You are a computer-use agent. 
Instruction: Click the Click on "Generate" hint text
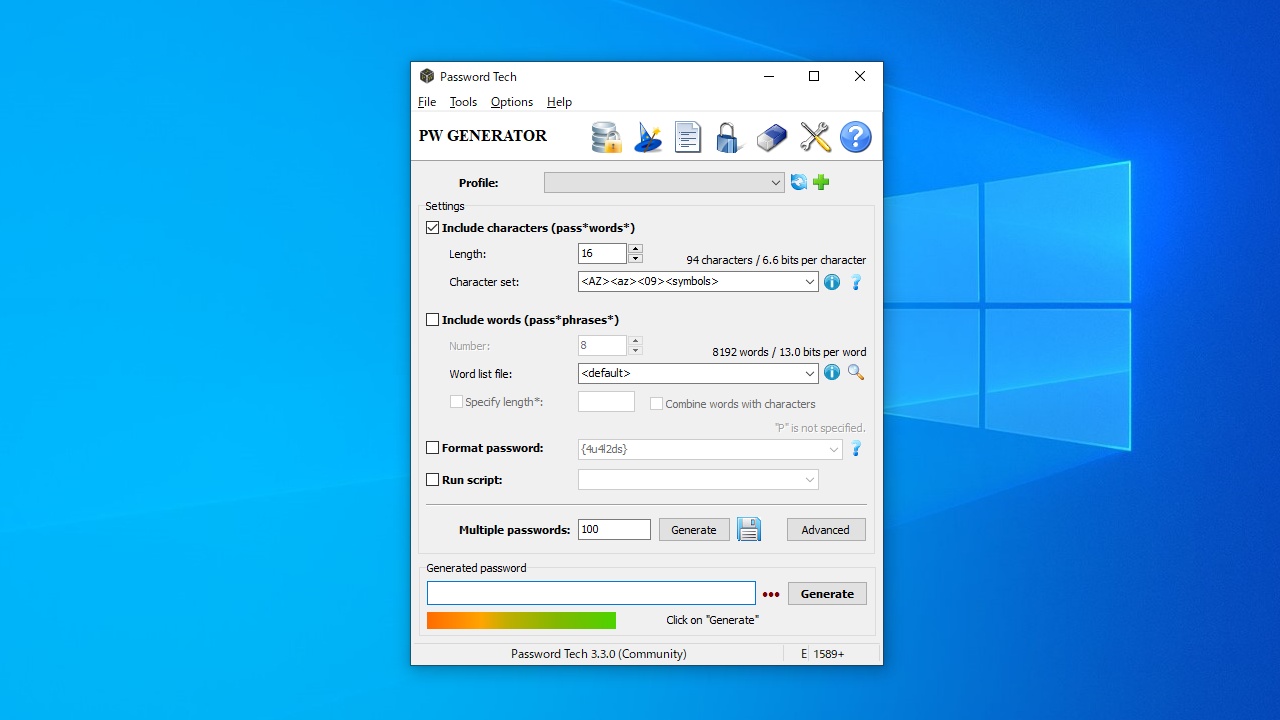(x=712, y=620)
